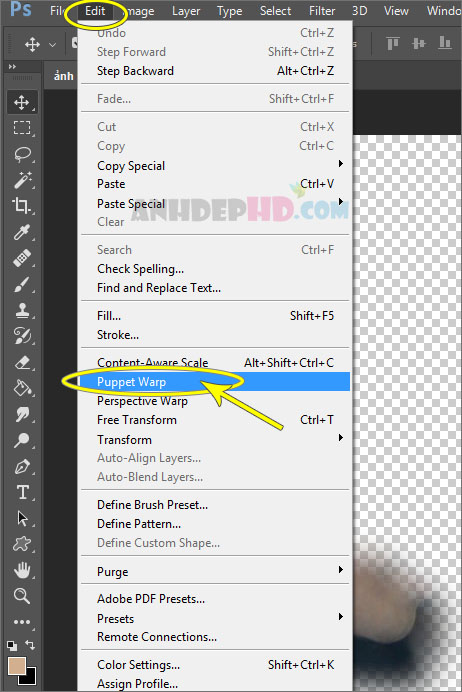The width and height of the screenshot is (462, 692).
Task: Expand the toolbar panel double arrows
Action: pos(12,67)
